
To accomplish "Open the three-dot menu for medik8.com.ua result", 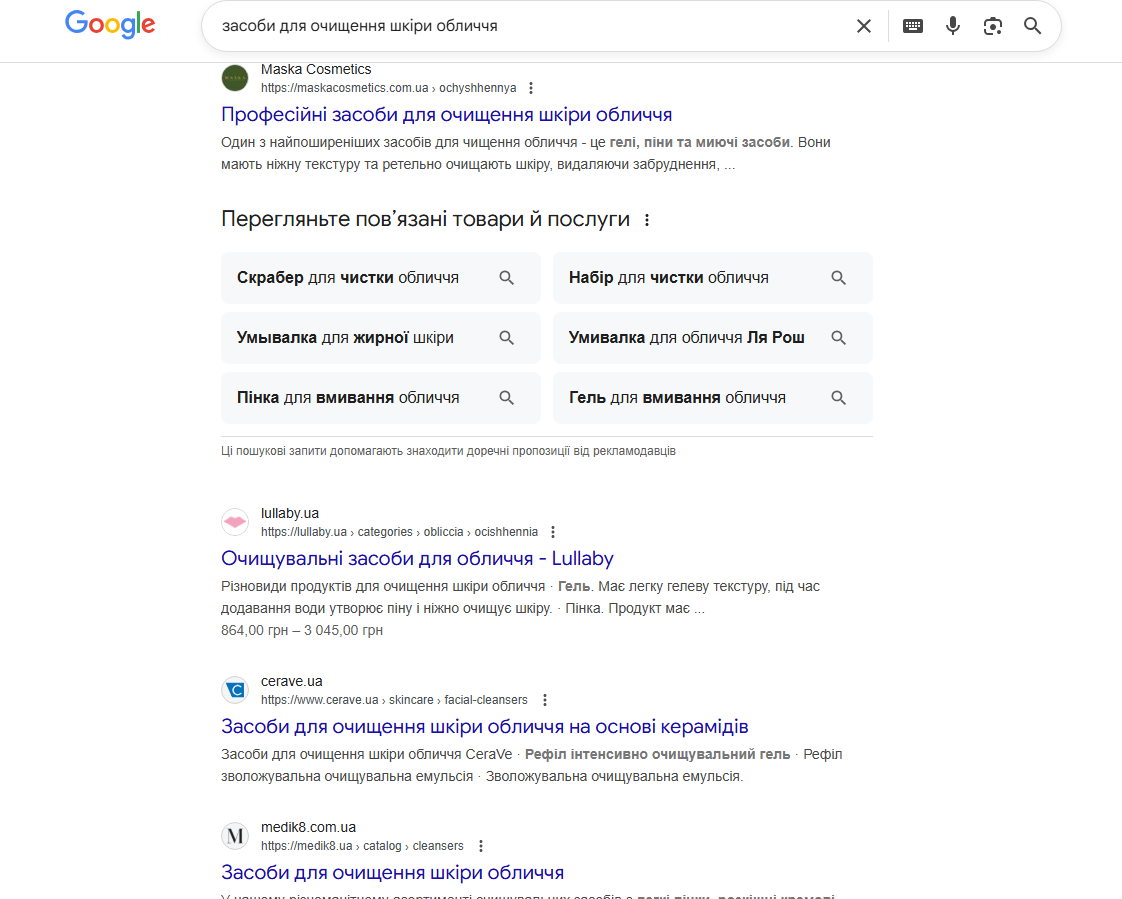I will tap(481, 846).
